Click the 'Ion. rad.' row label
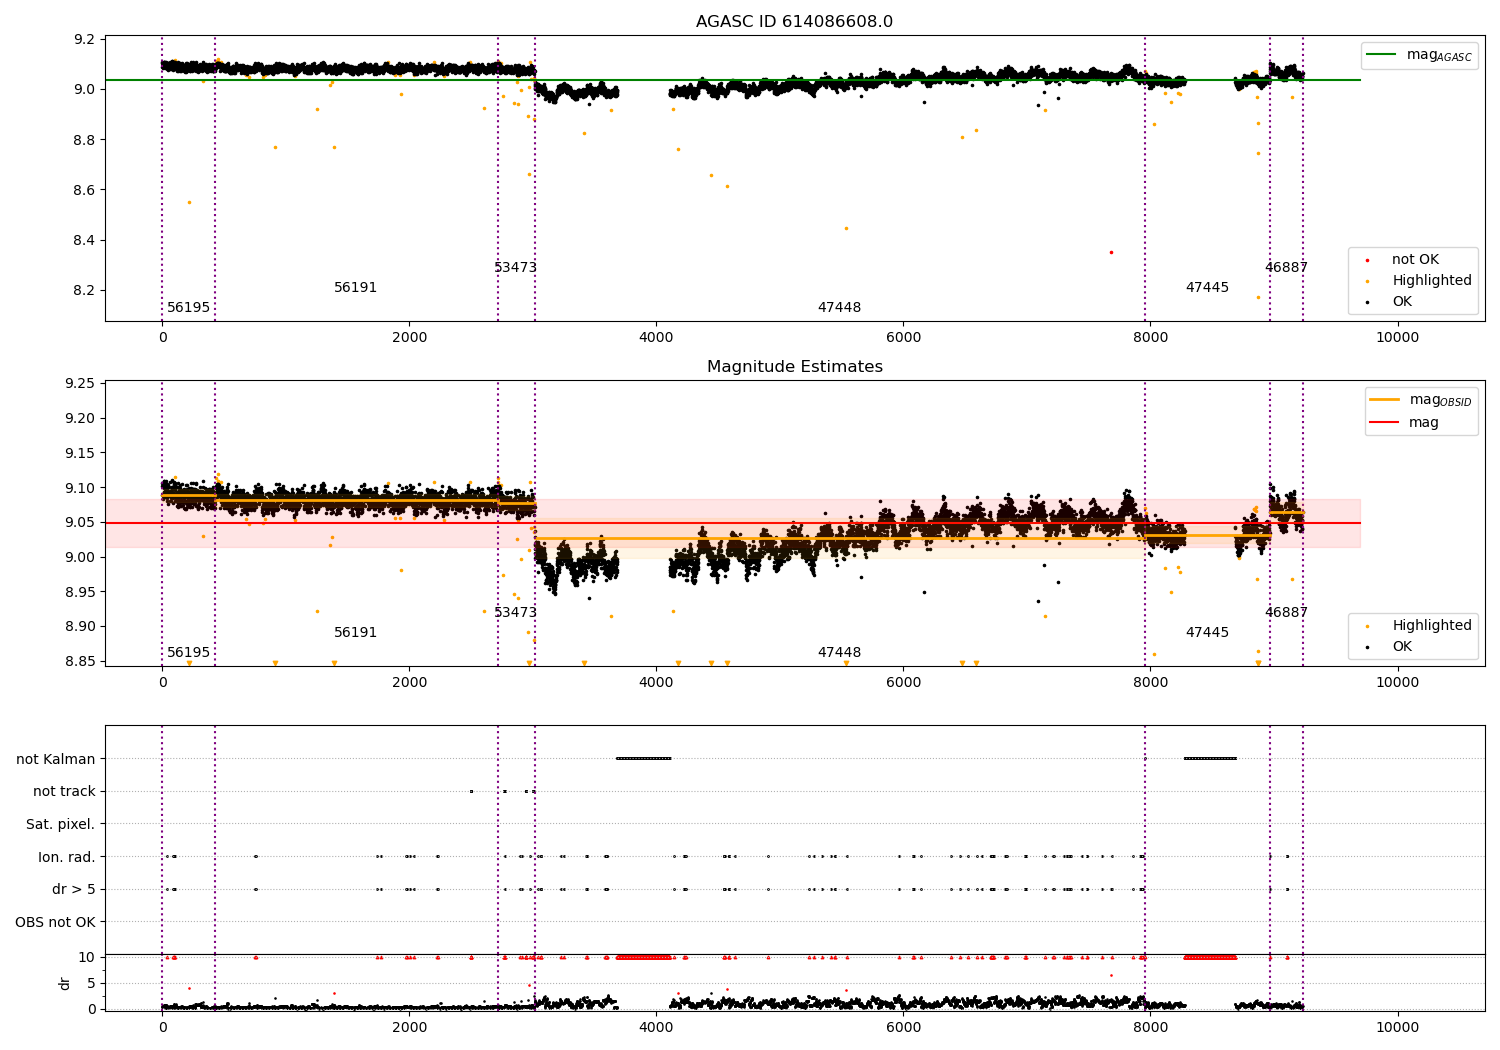 point(67,857)
